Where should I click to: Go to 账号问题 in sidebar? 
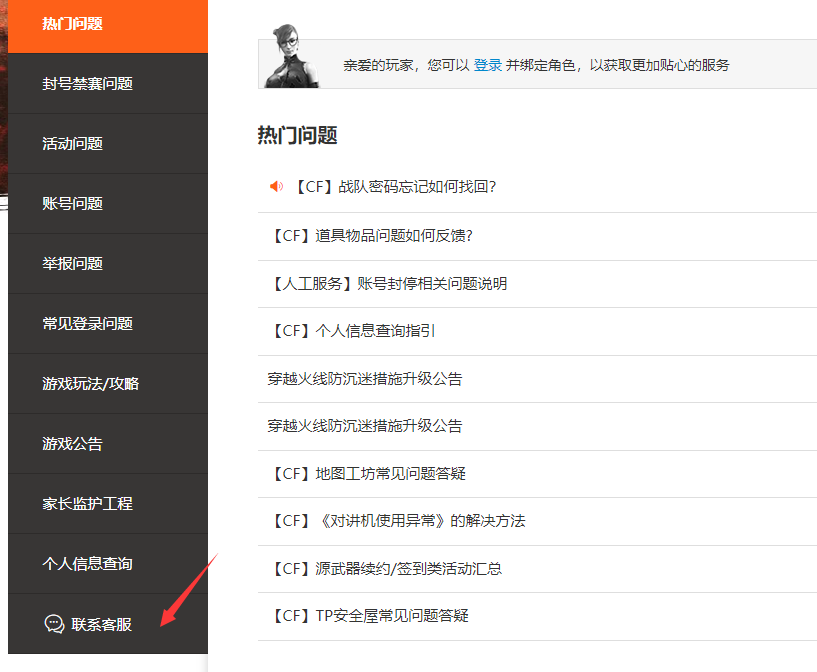point(108,204)
